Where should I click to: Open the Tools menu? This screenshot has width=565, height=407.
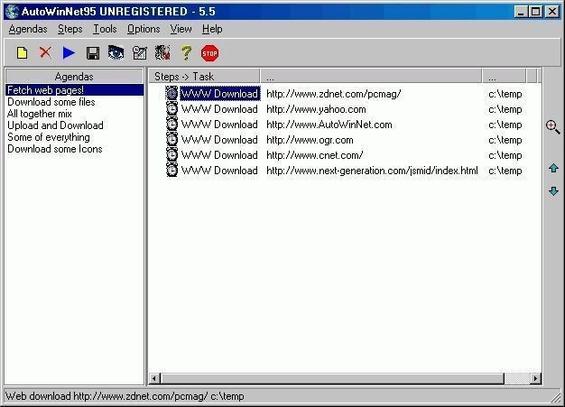tap(105, 29)
